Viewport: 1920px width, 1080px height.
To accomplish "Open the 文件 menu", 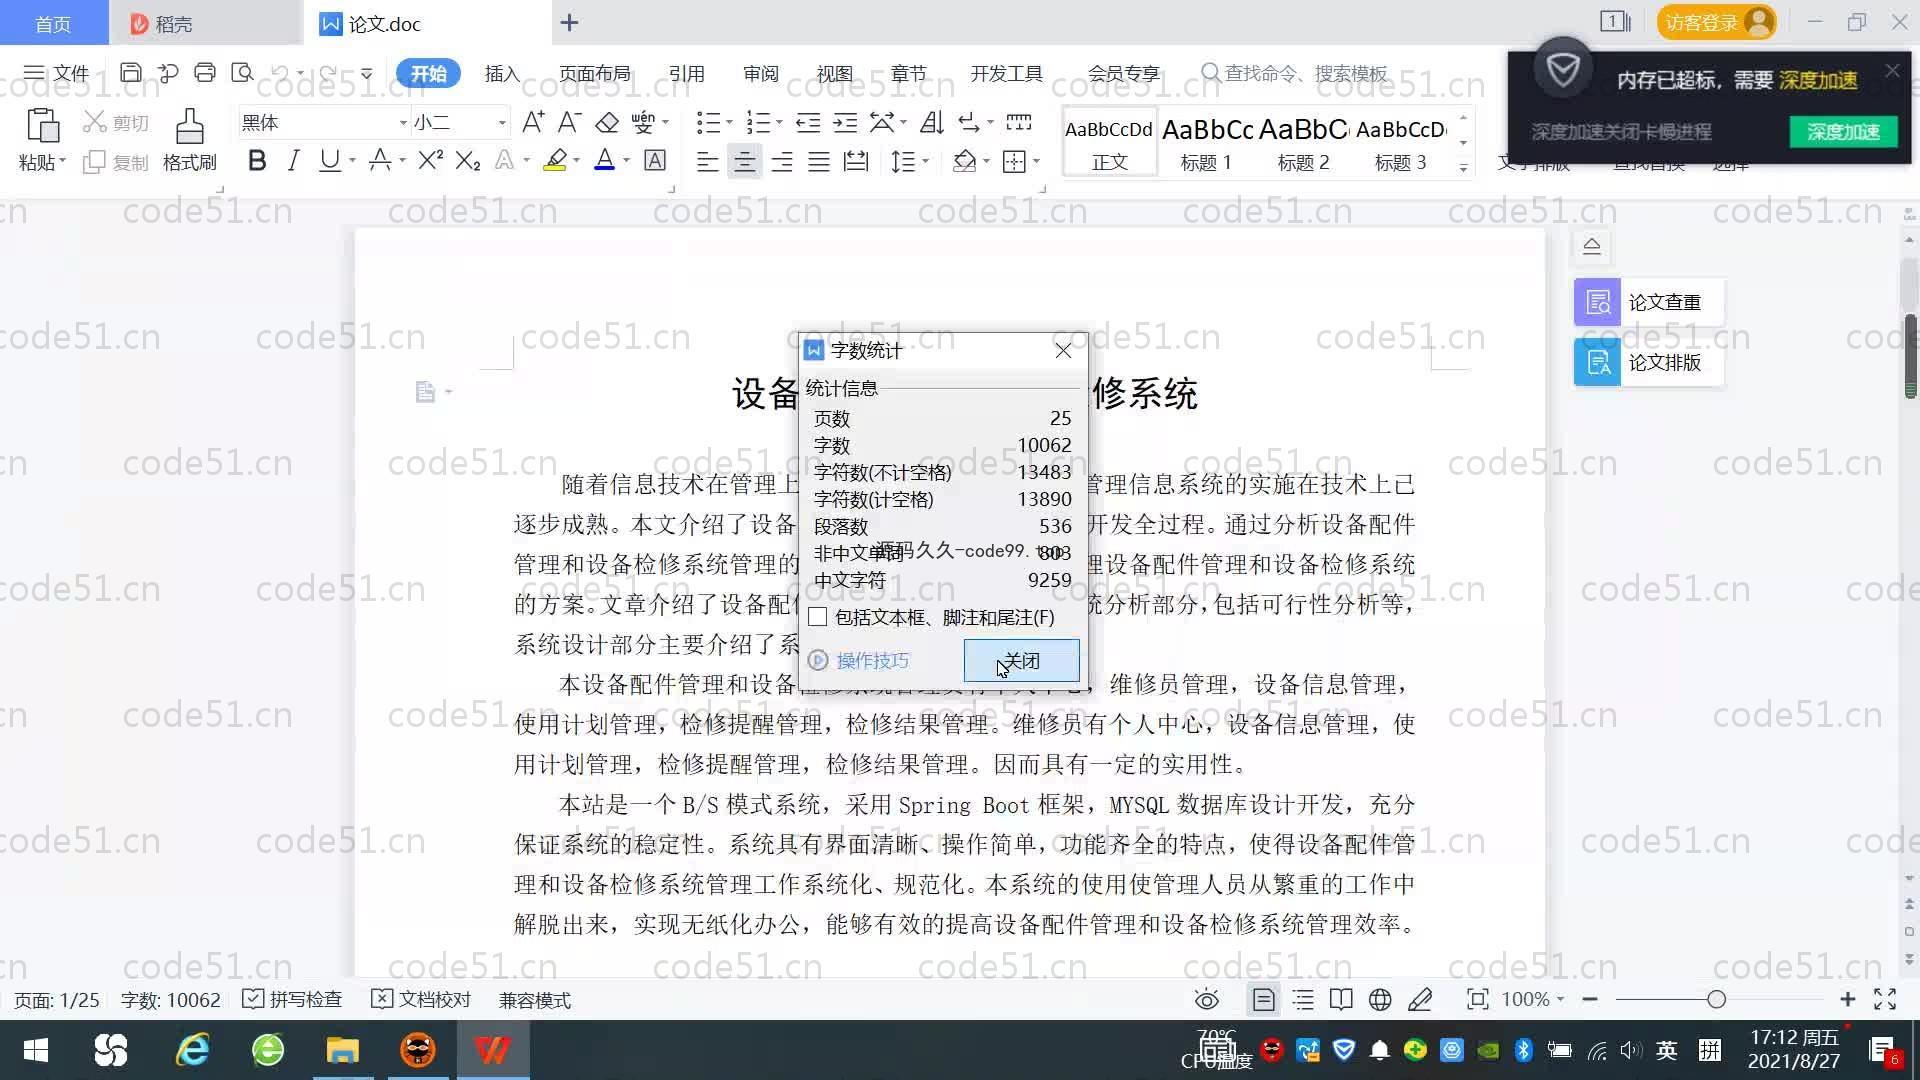I will point(56,73).
